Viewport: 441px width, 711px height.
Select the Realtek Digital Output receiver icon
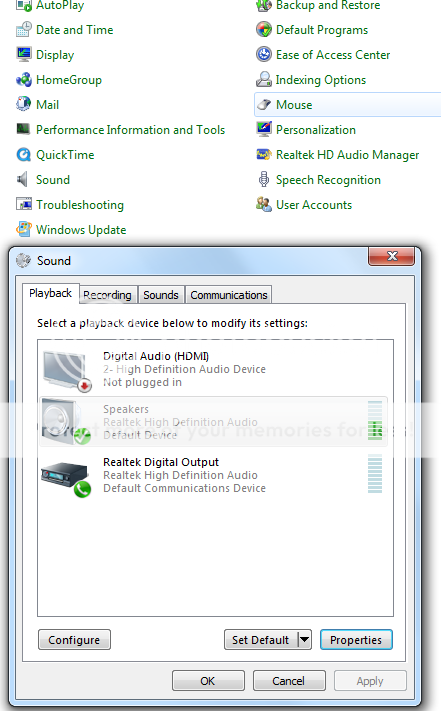click(66, 479)
